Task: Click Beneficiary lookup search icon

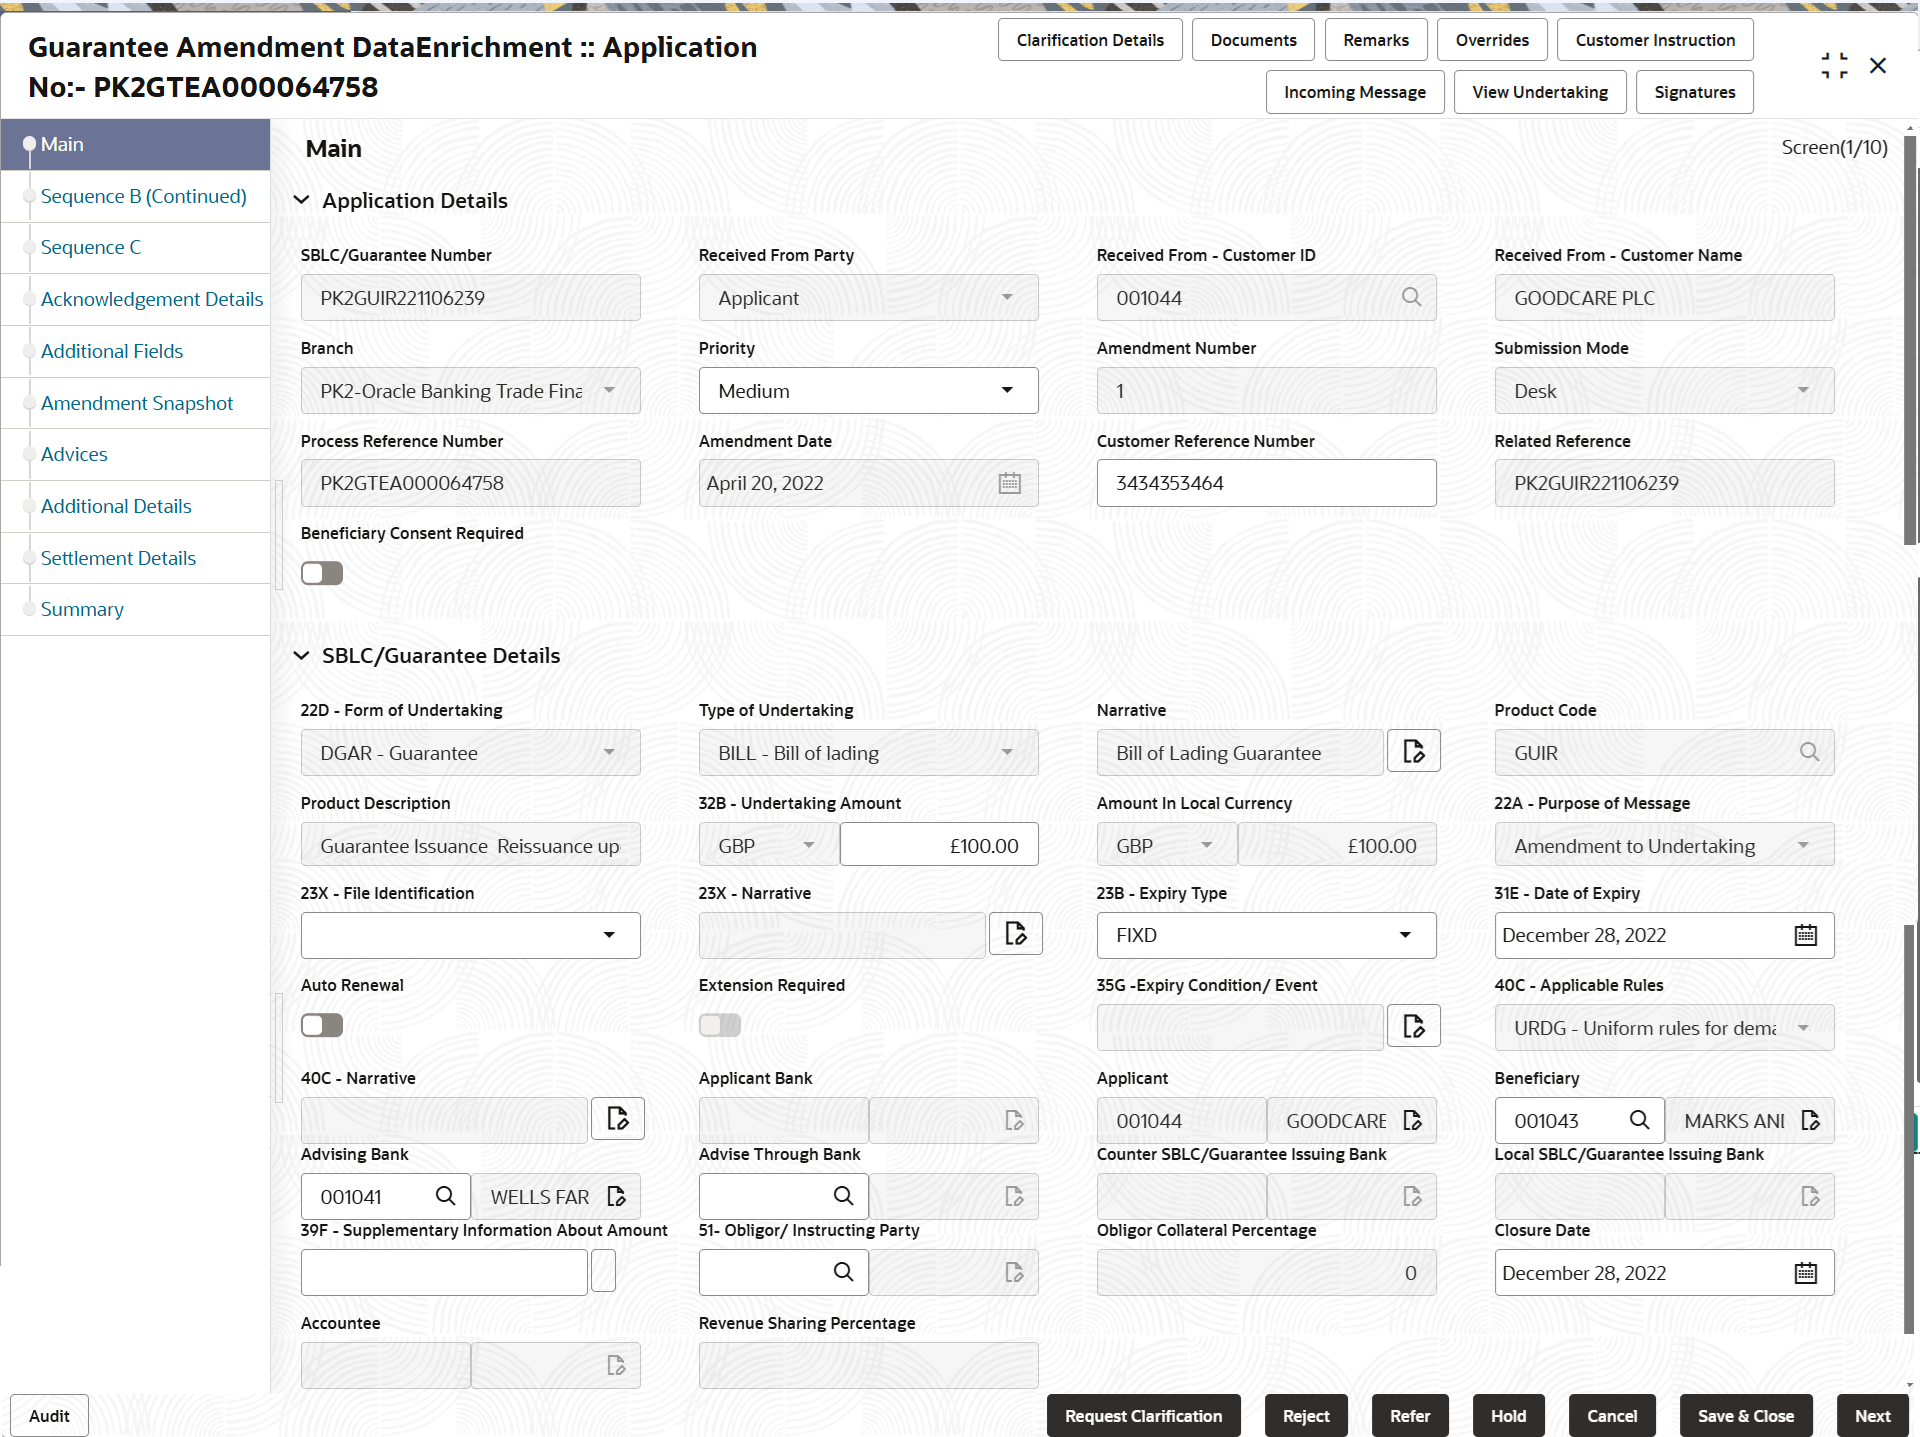Action: 1639,1120
